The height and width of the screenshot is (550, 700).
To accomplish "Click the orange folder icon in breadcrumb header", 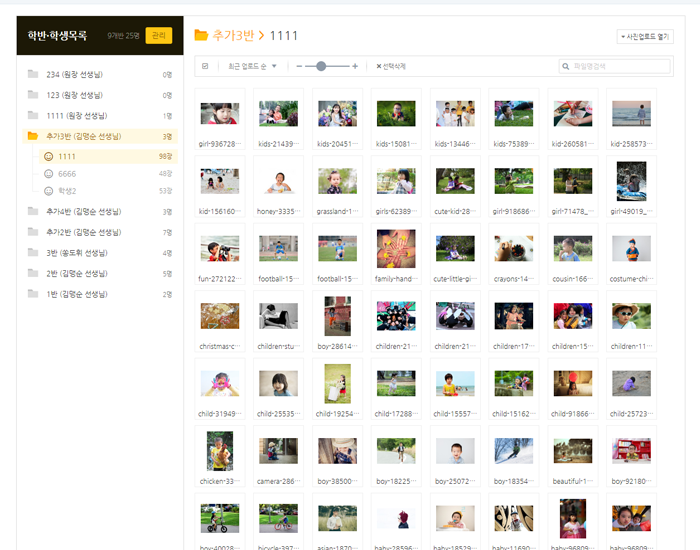I will 201,35.
